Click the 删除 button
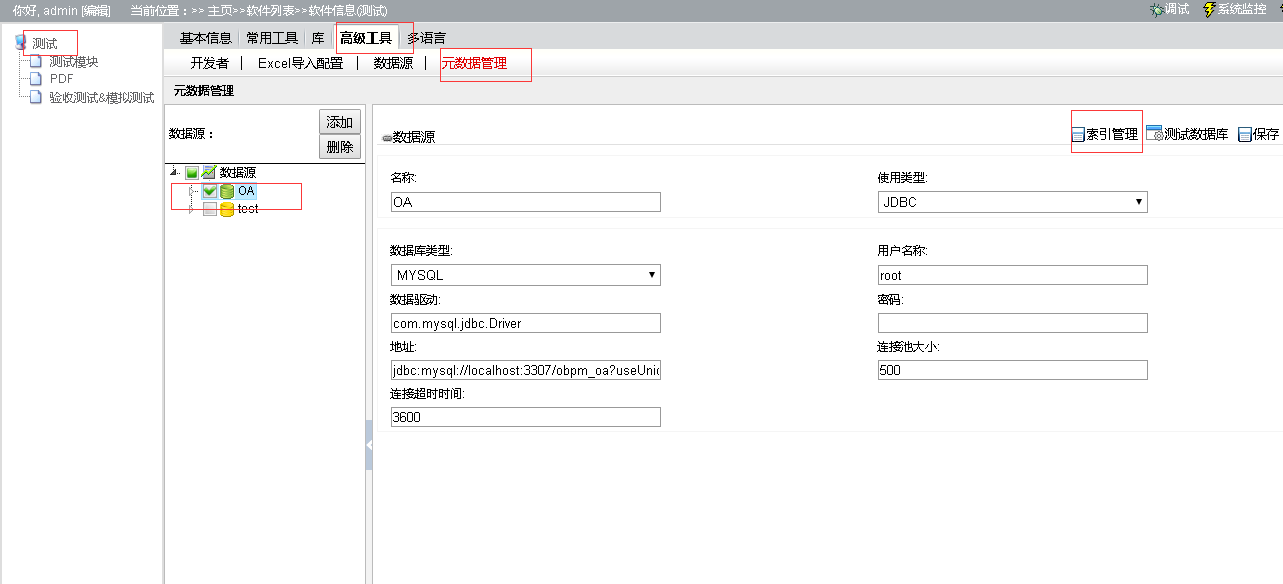The image size is (1283, 584). tap(340, 147)
